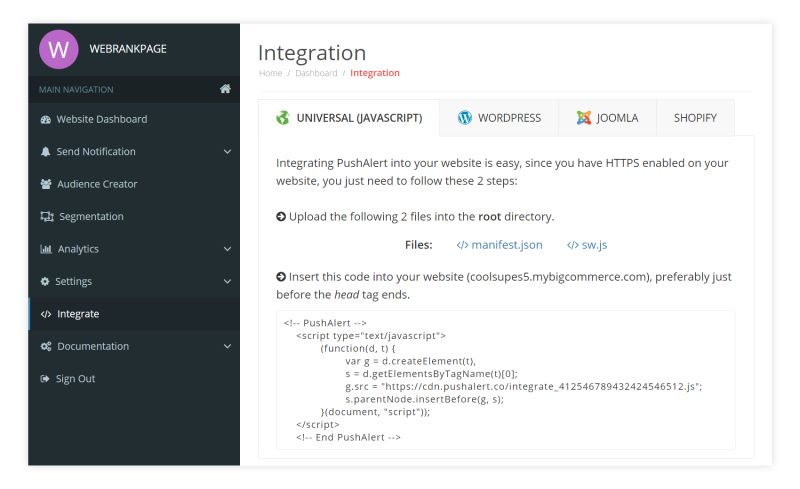
Task: Click the Home breadcrumb link
Action: pyautogui.click(x=270, y=73)
